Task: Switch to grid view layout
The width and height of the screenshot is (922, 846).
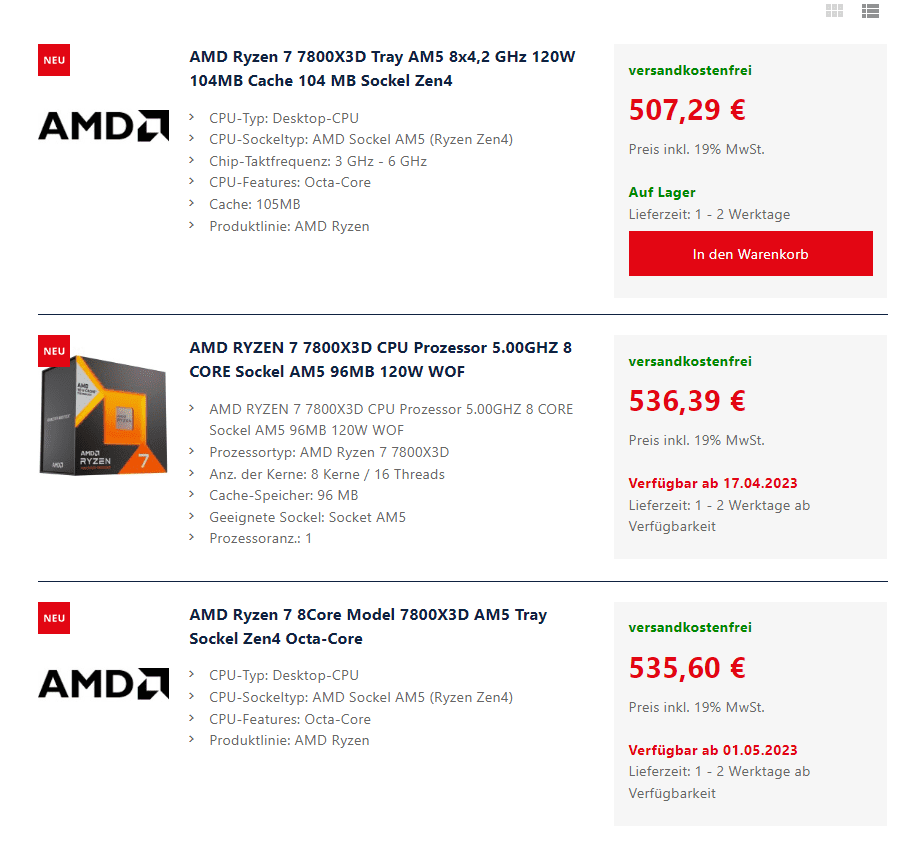Action: click(834, 11)
